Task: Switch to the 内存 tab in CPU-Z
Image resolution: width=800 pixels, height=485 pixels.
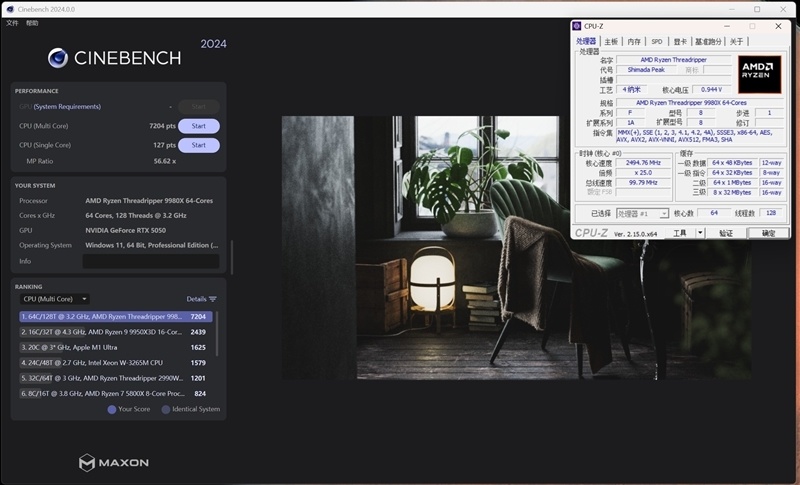Action: coord(633,42)
